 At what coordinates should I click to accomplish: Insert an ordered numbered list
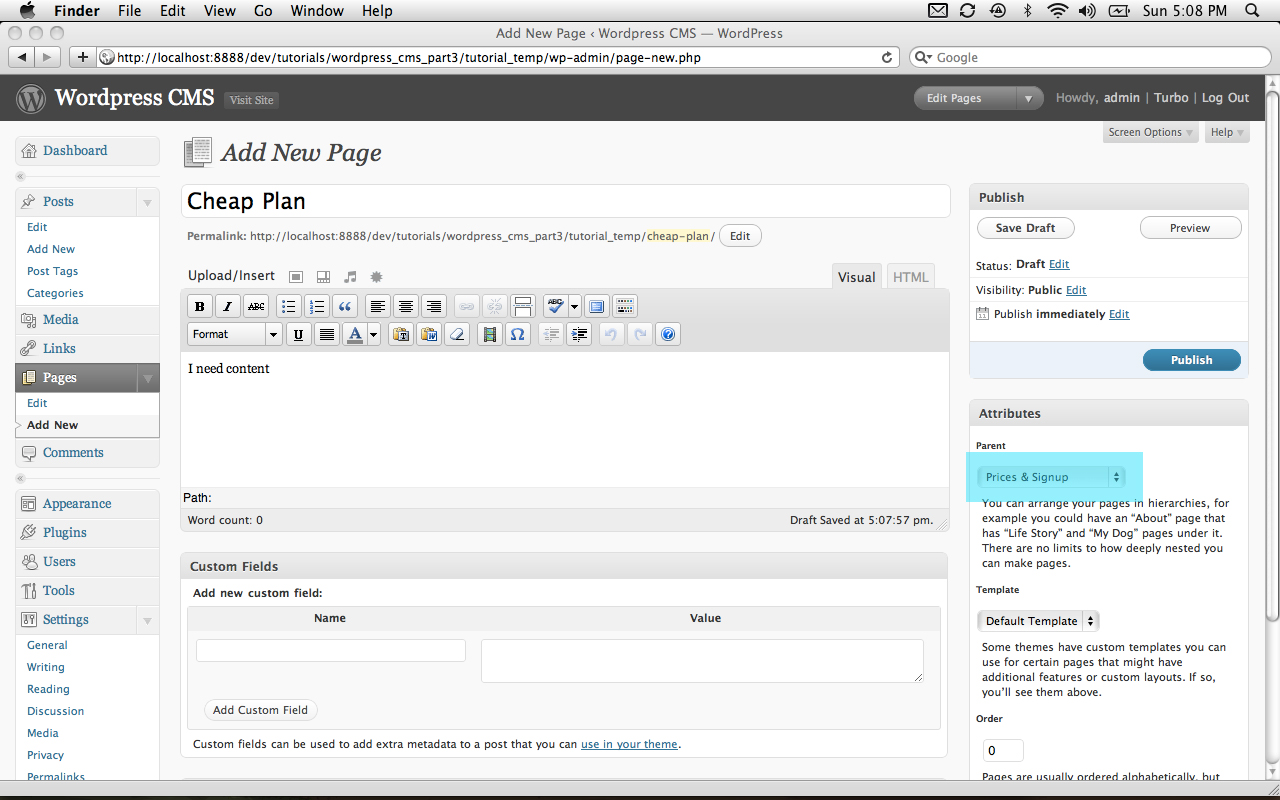point(316,306)
